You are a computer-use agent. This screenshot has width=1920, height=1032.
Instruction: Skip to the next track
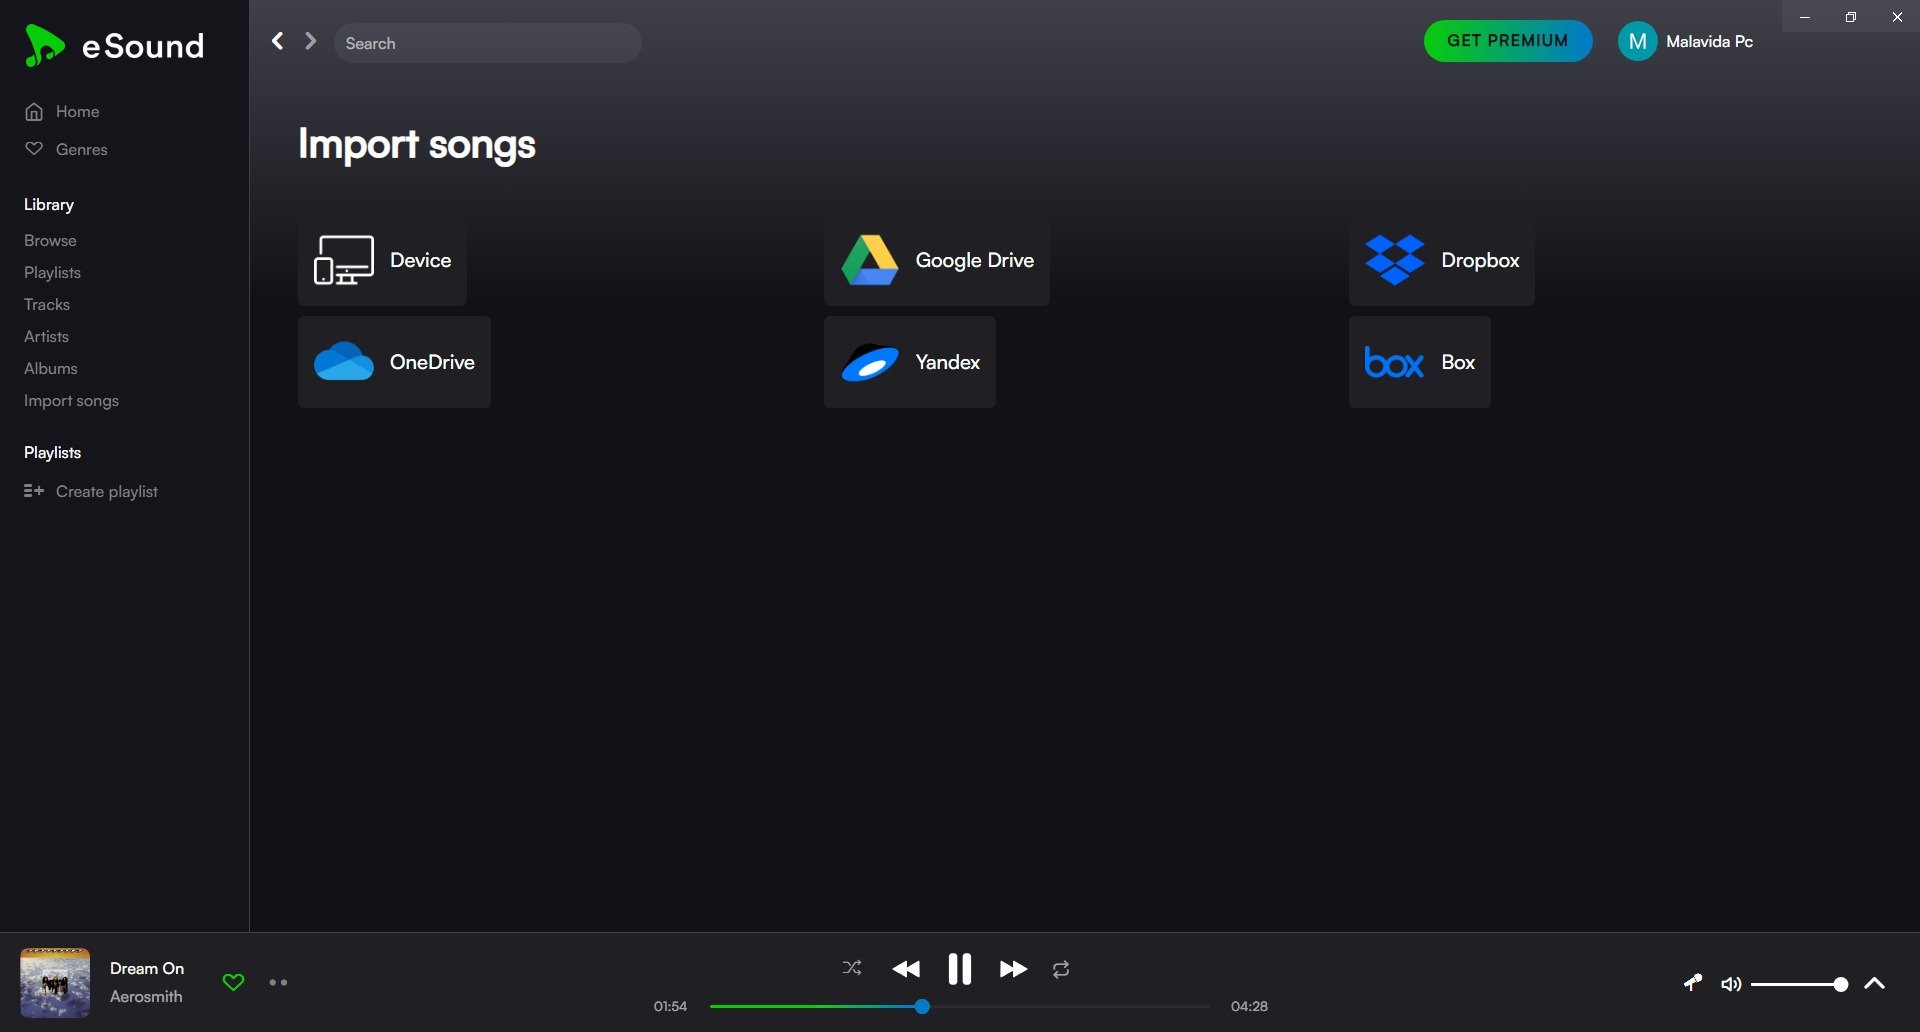click(1013, 969)
